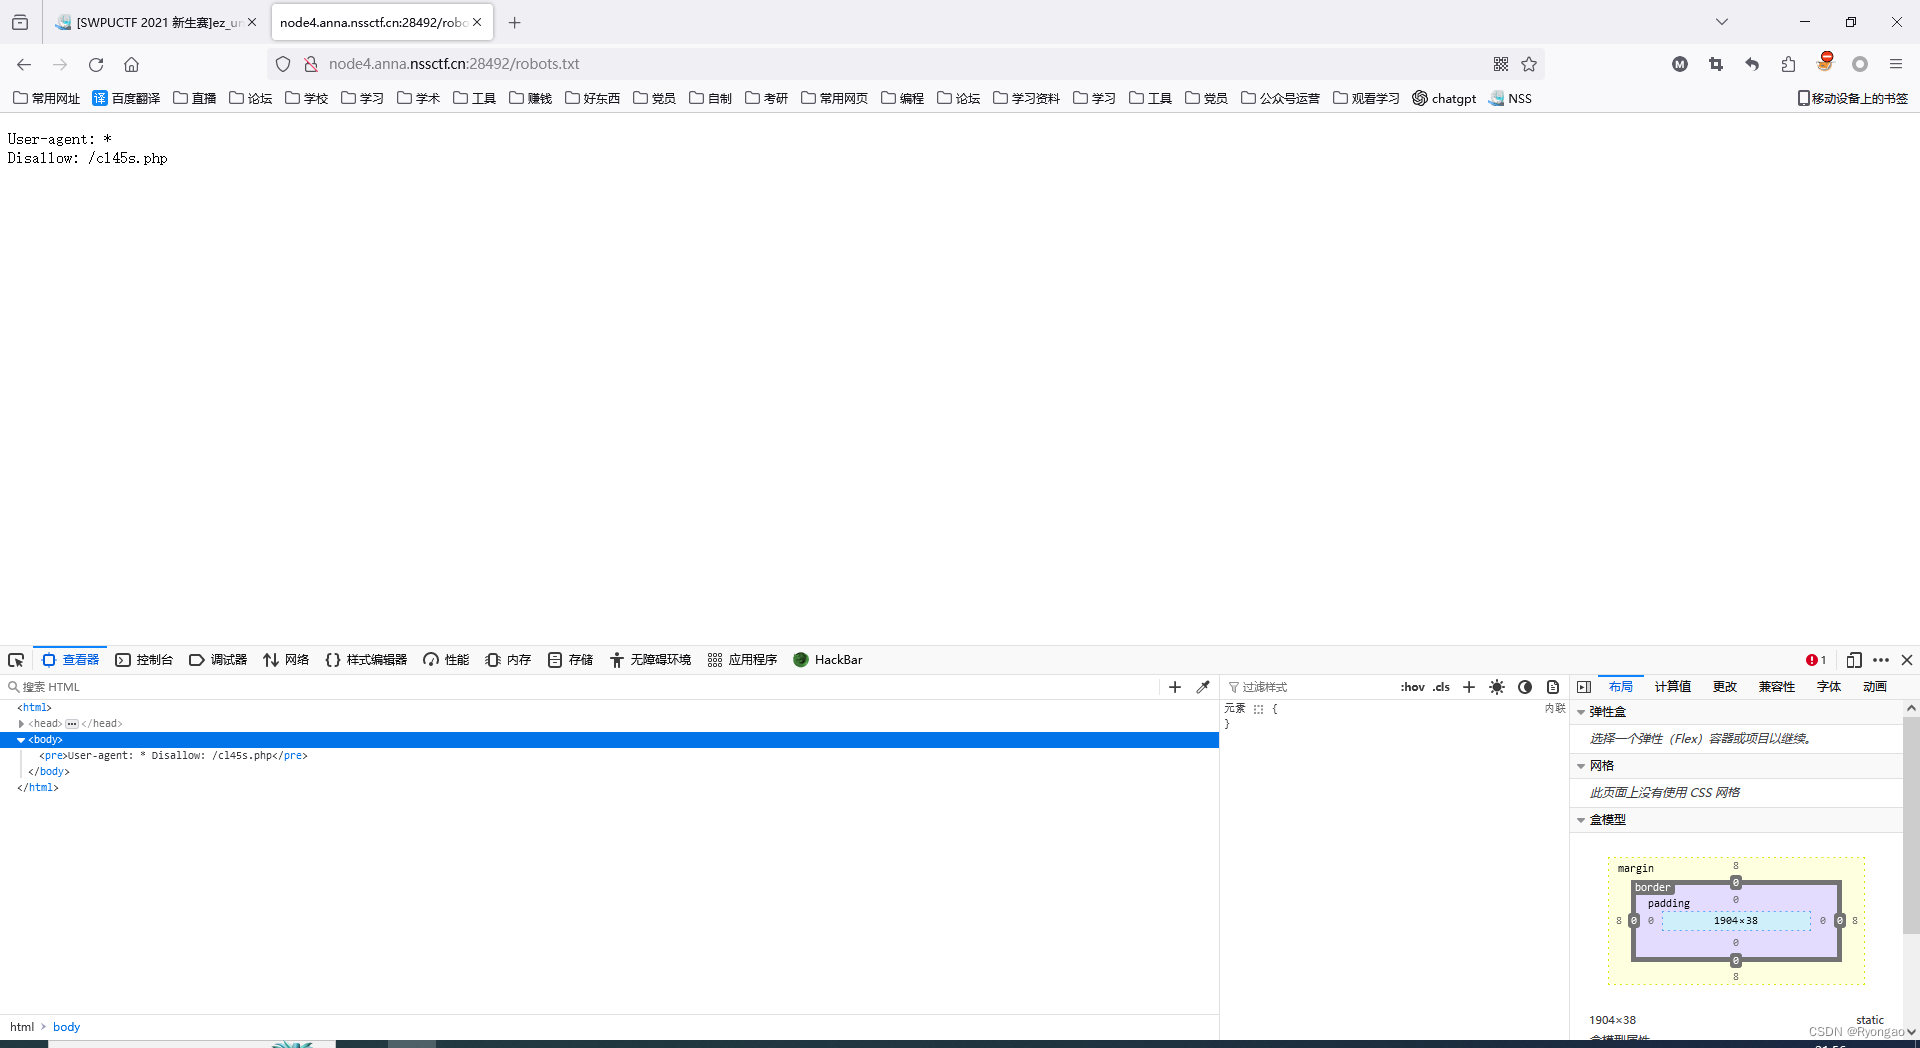Collapse the three-pane inspector sidebar
The image size is (1920, 1048).
pyautogui.click(x=1584, y=687)
